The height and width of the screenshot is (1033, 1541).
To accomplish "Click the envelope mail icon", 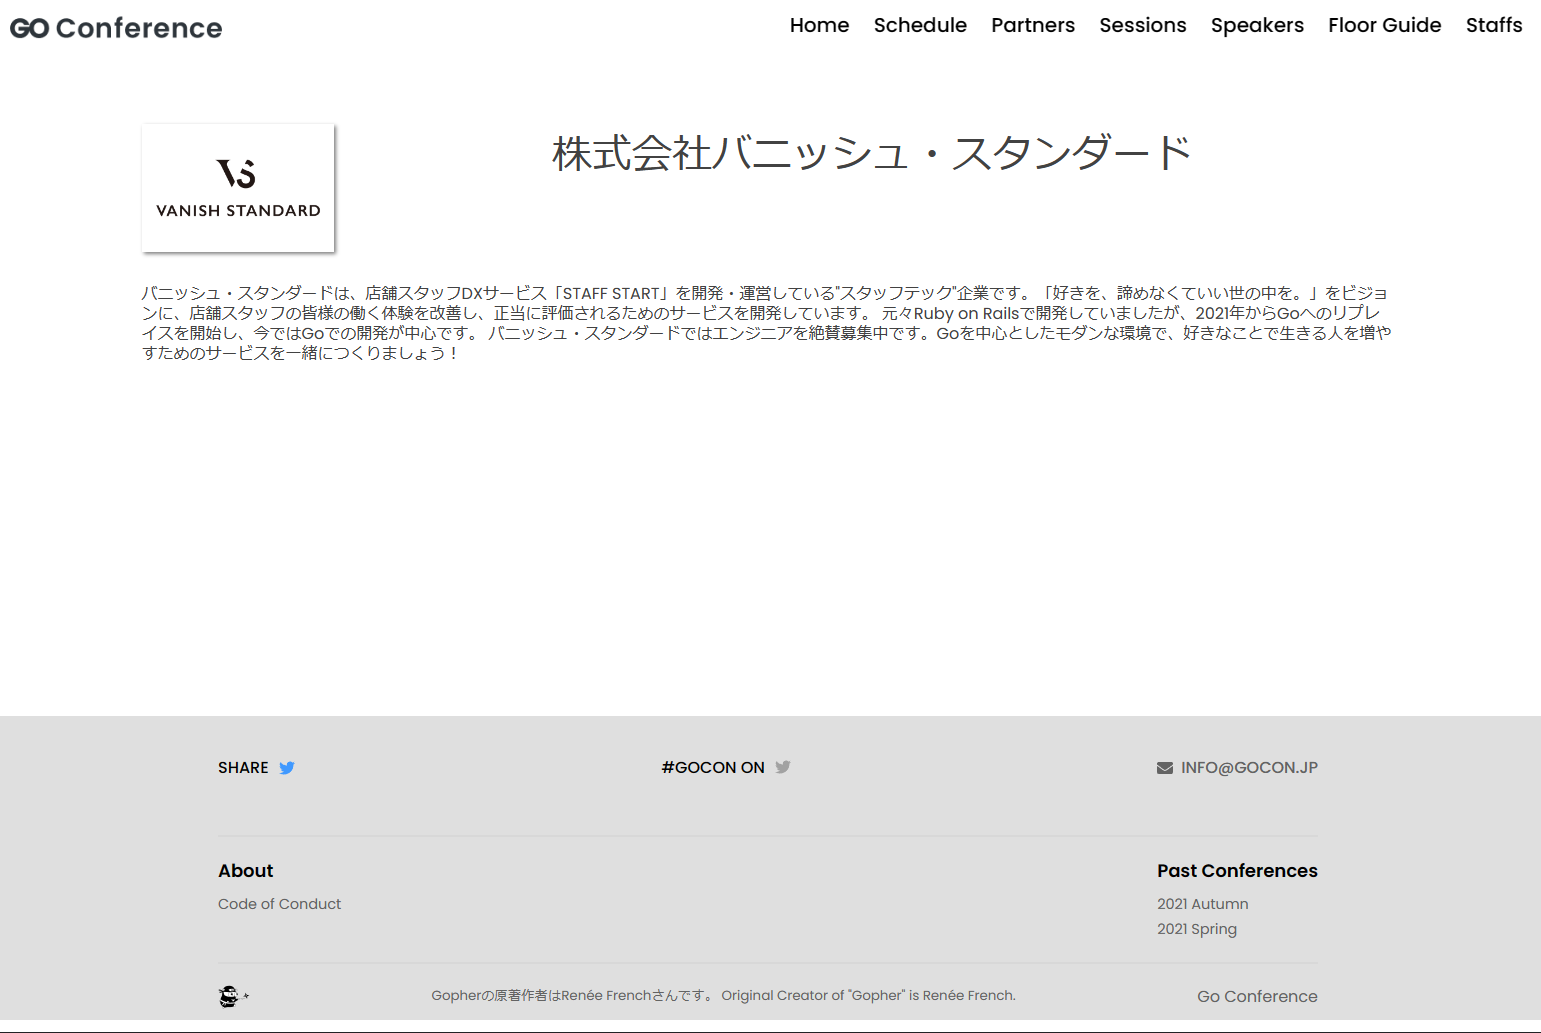I will [1165, 768].
